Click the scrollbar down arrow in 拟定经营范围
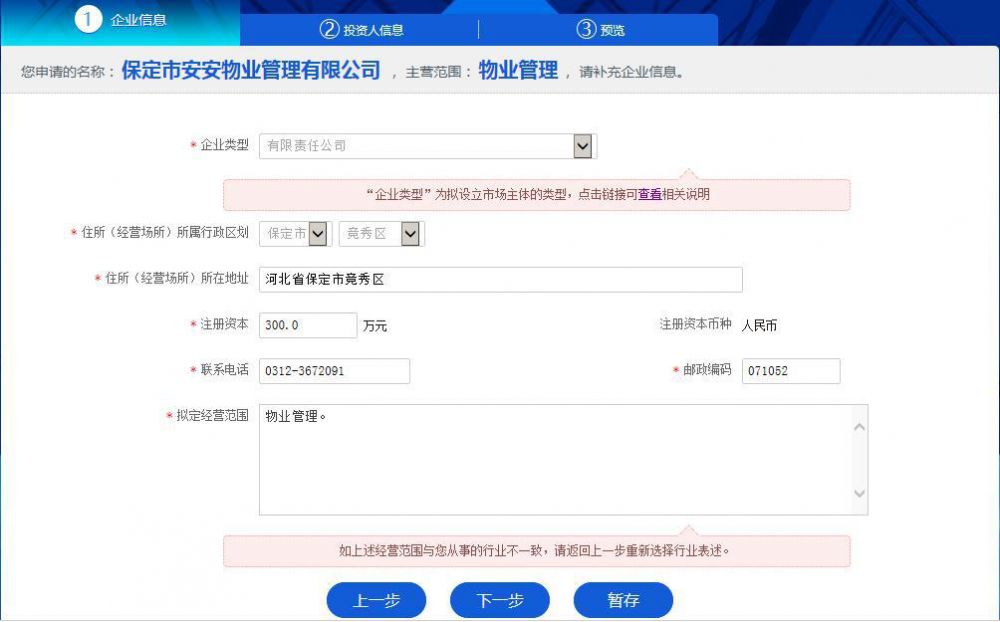Screen dimensions: 1000x622 tap(858, 493)
